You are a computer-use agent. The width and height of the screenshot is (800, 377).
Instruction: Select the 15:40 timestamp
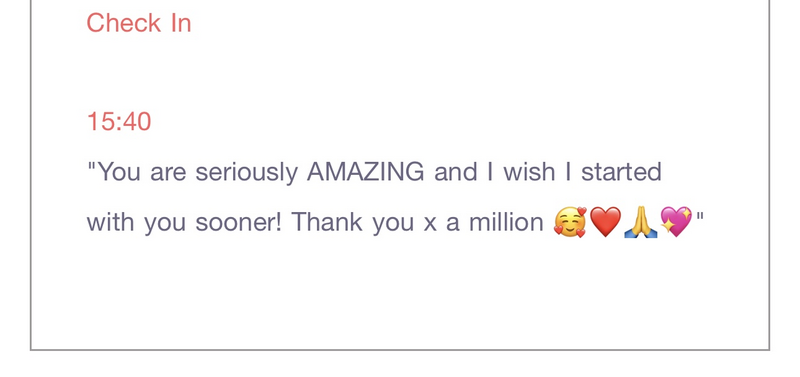pos(119,122)
